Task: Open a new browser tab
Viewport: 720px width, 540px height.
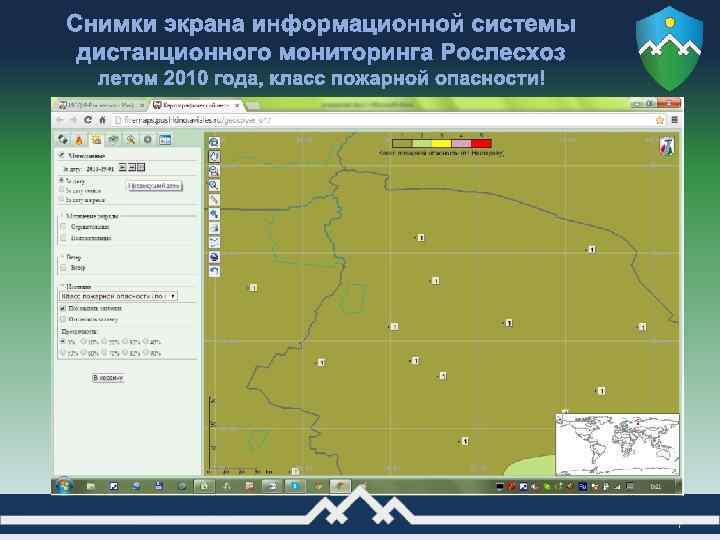Action: click(x=254, y=106)
